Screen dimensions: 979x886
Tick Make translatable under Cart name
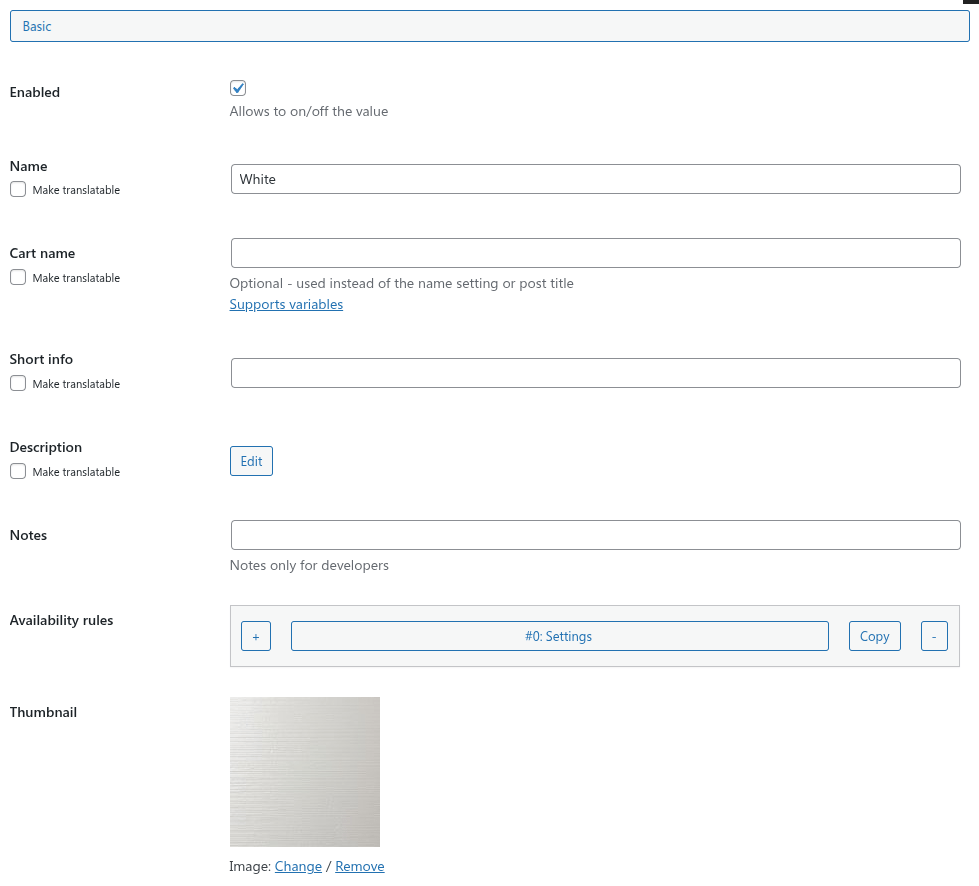(x=18, y=277)
